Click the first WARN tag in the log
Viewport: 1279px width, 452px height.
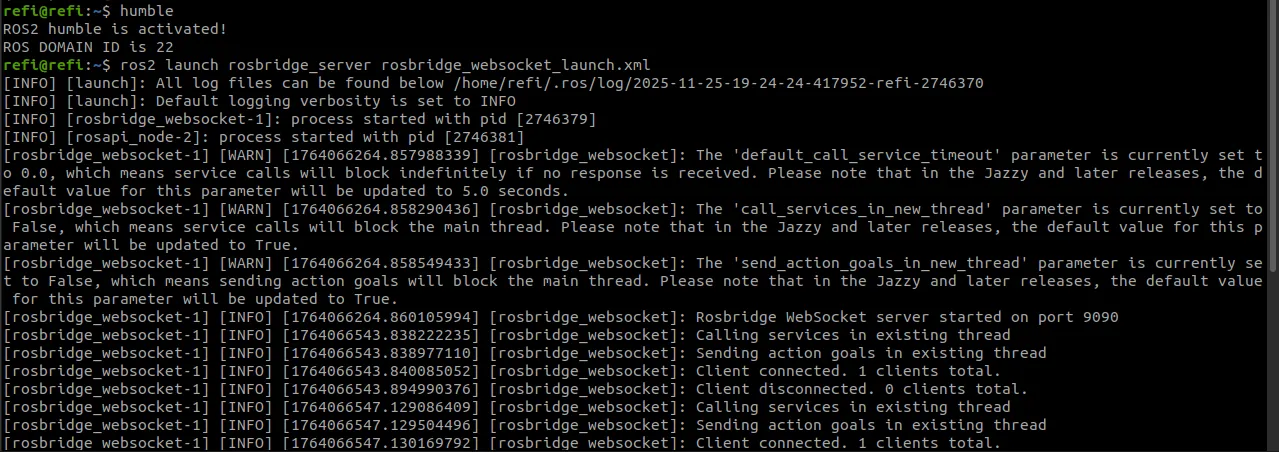click(x=237, y=155)
